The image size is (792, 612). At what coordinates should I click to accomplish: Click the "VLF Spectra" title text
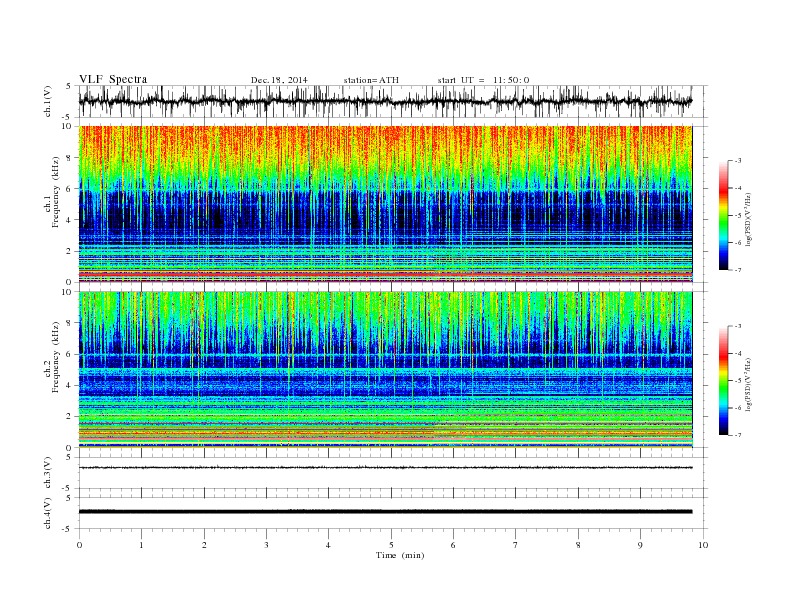click(113, 79)
